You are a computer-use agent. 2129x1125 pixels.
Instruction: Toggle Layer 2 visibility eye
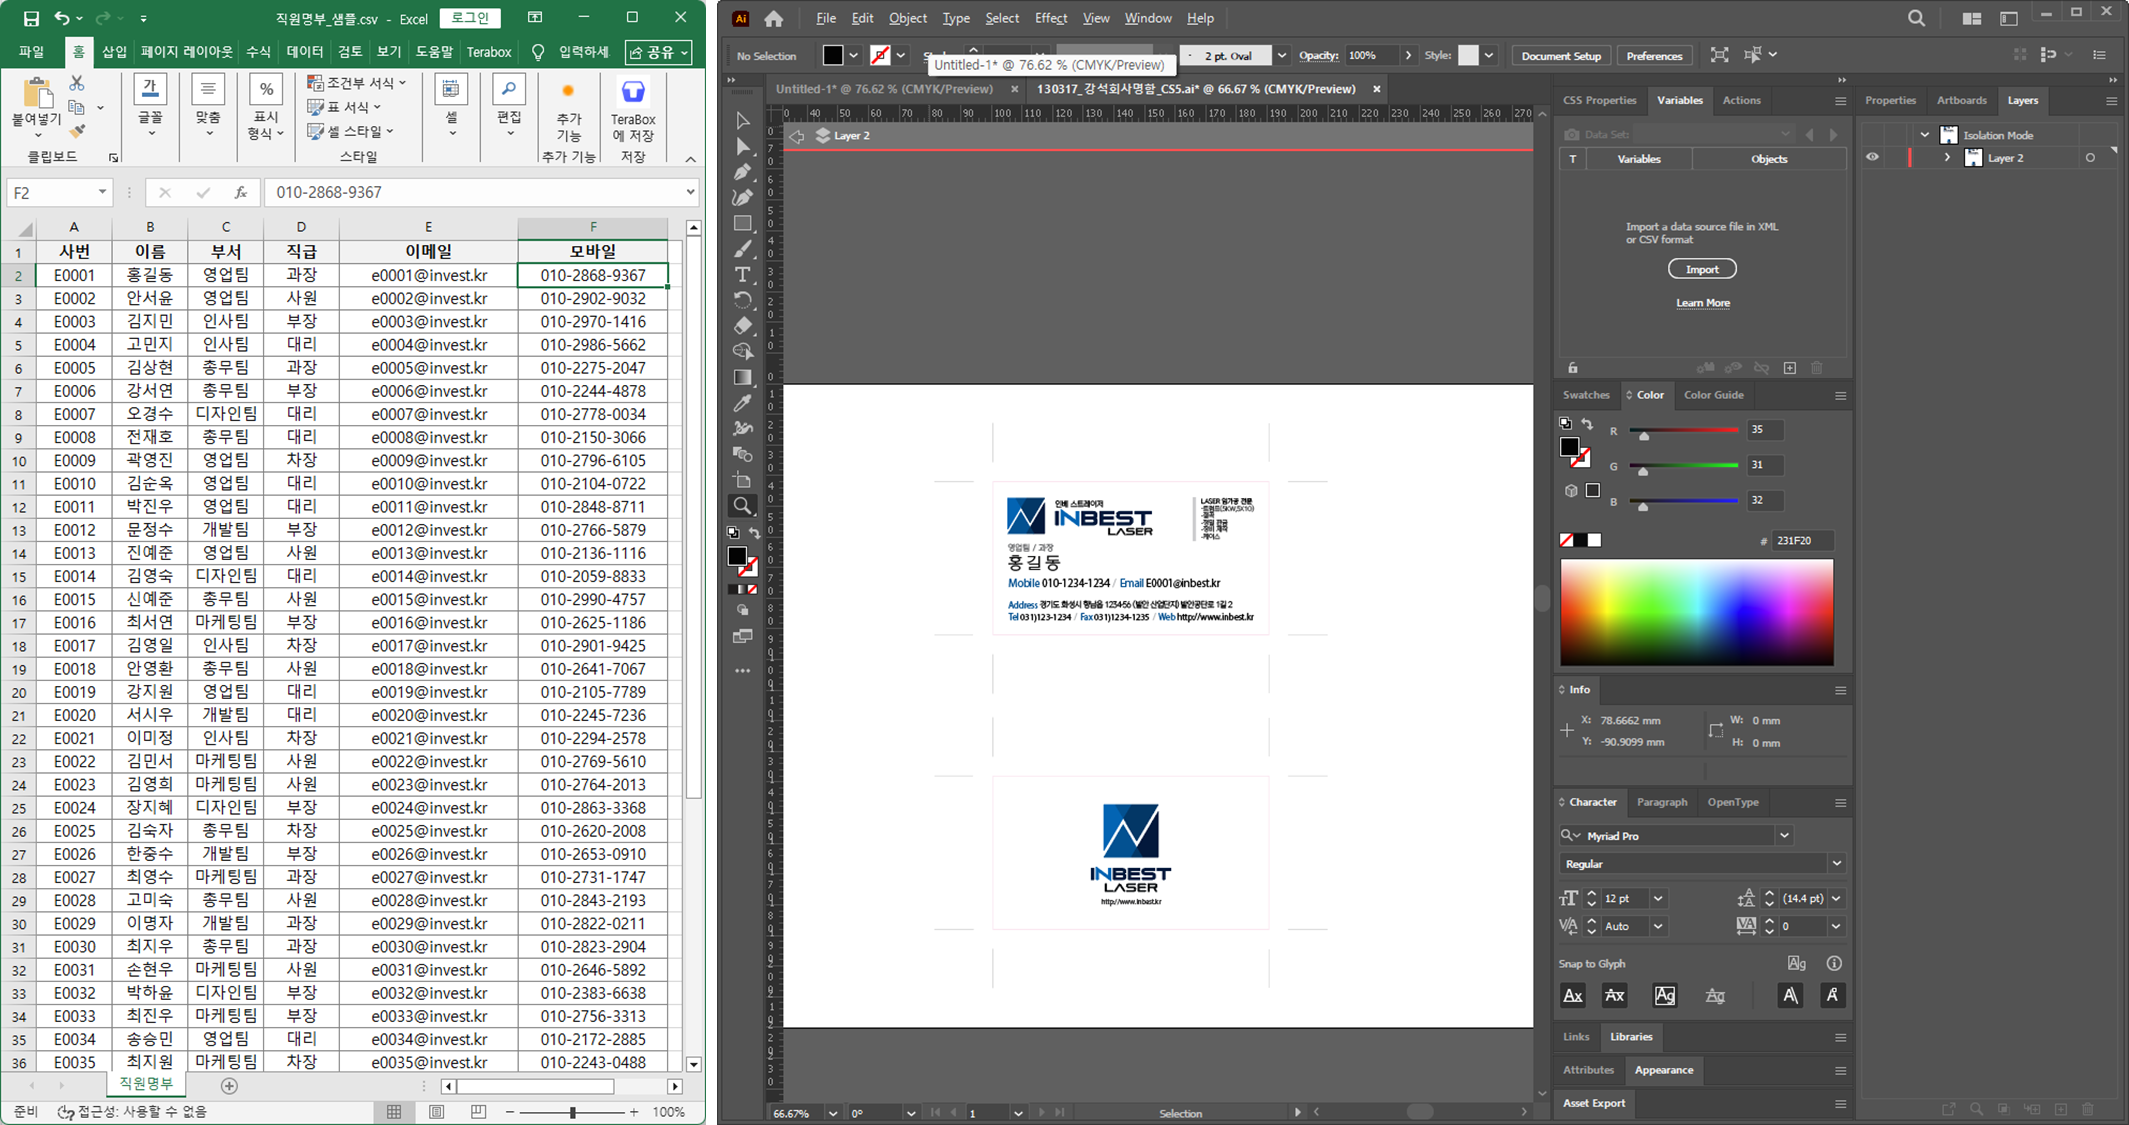1872,157
